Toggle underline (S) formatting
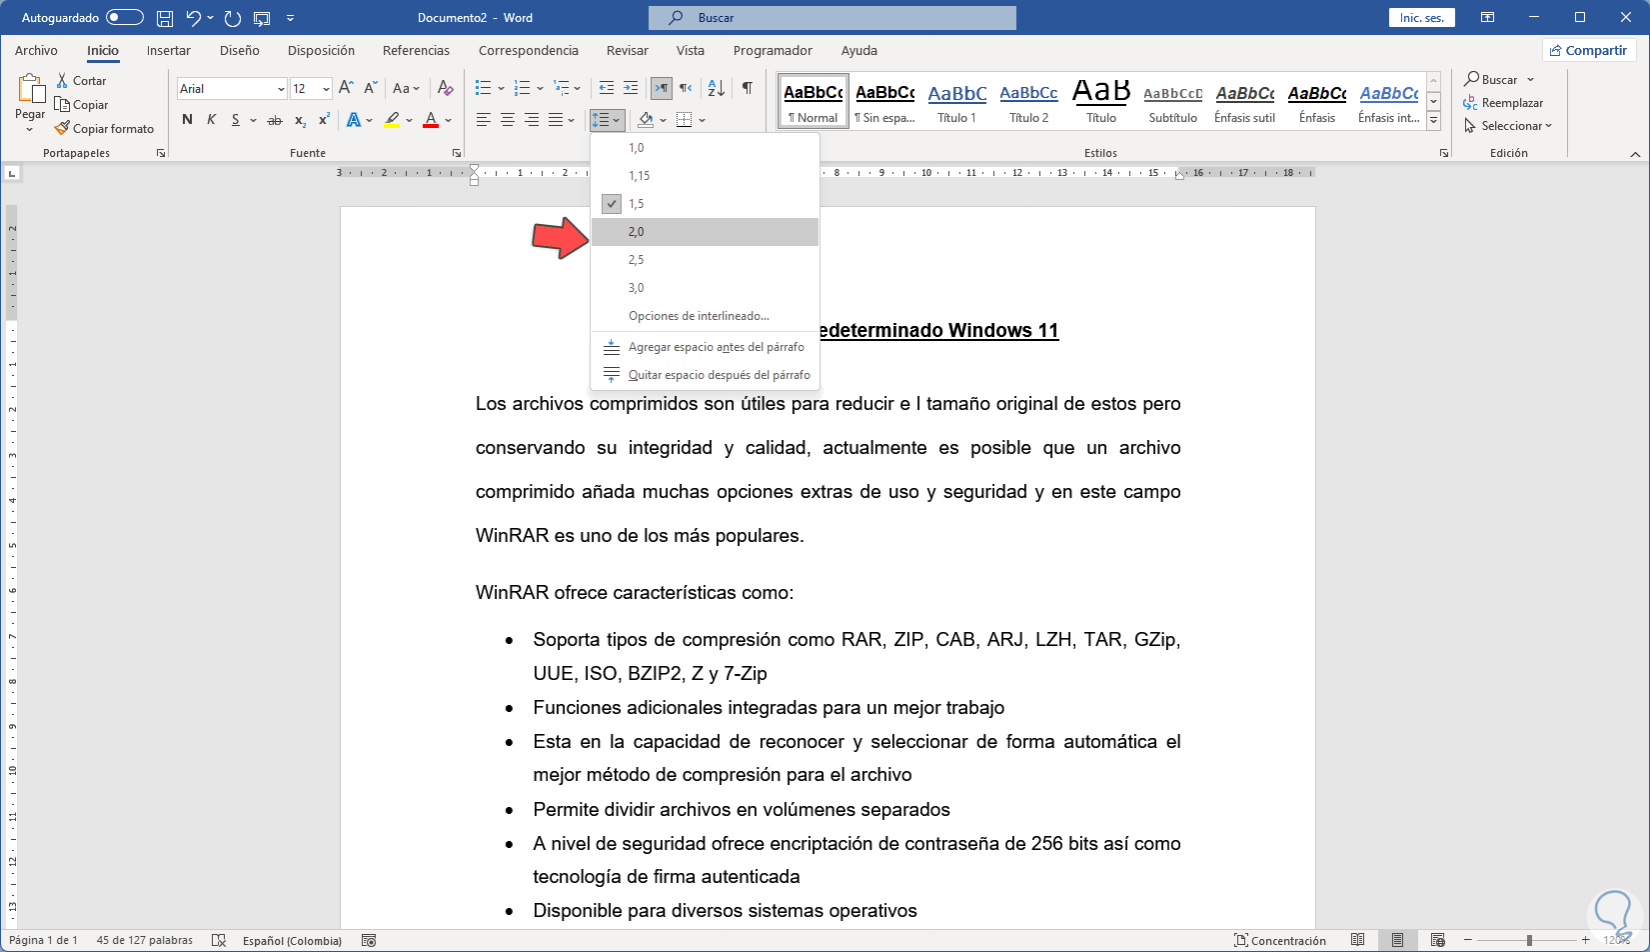 coord(236,120)
